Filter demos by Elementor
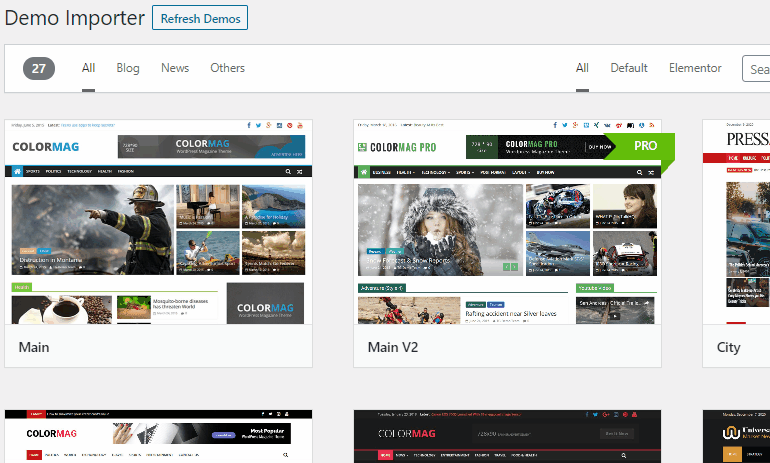 [695, 68]
